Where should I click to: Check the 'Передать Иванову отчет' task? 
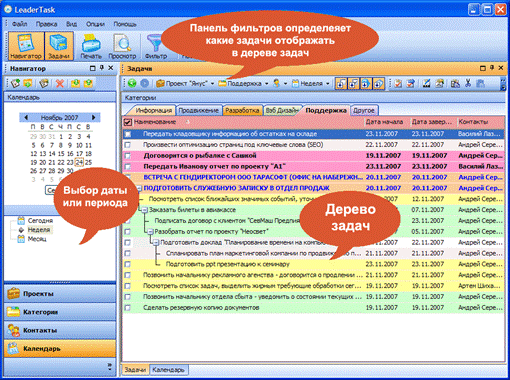tap(128, 167)
